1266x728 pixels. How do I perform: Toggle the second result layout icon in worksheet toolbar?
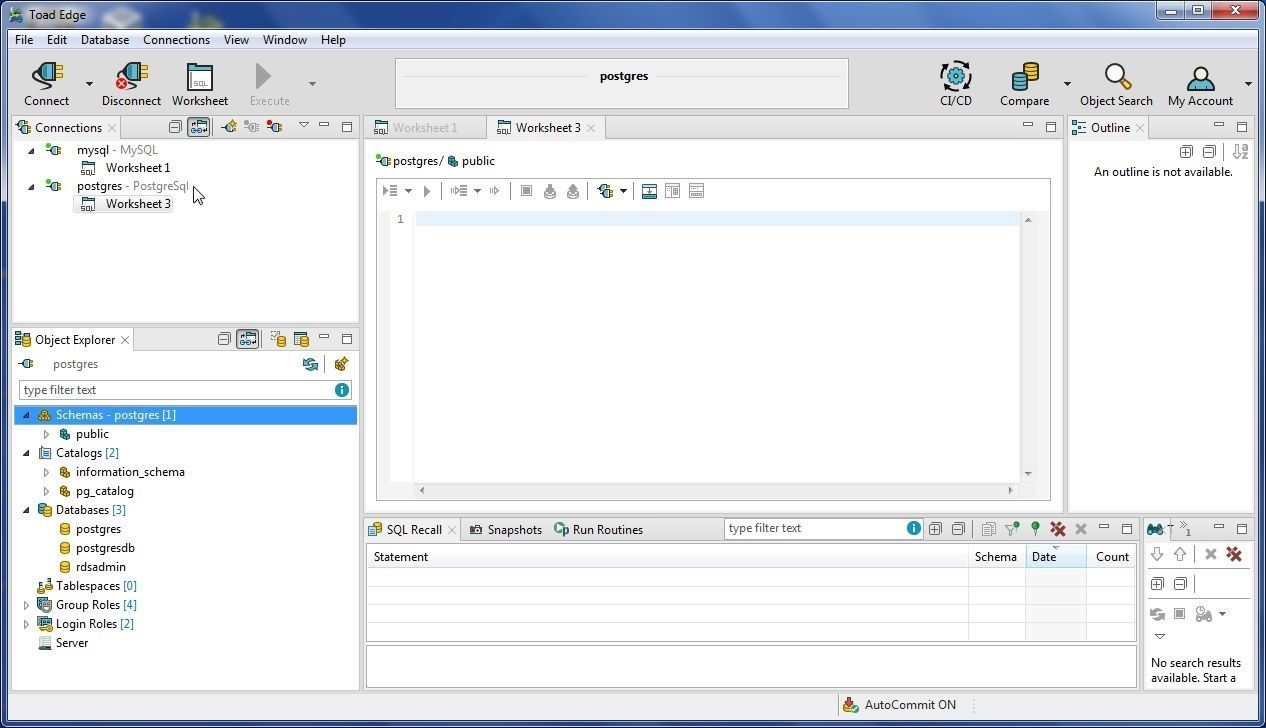[x=673, y=191]
